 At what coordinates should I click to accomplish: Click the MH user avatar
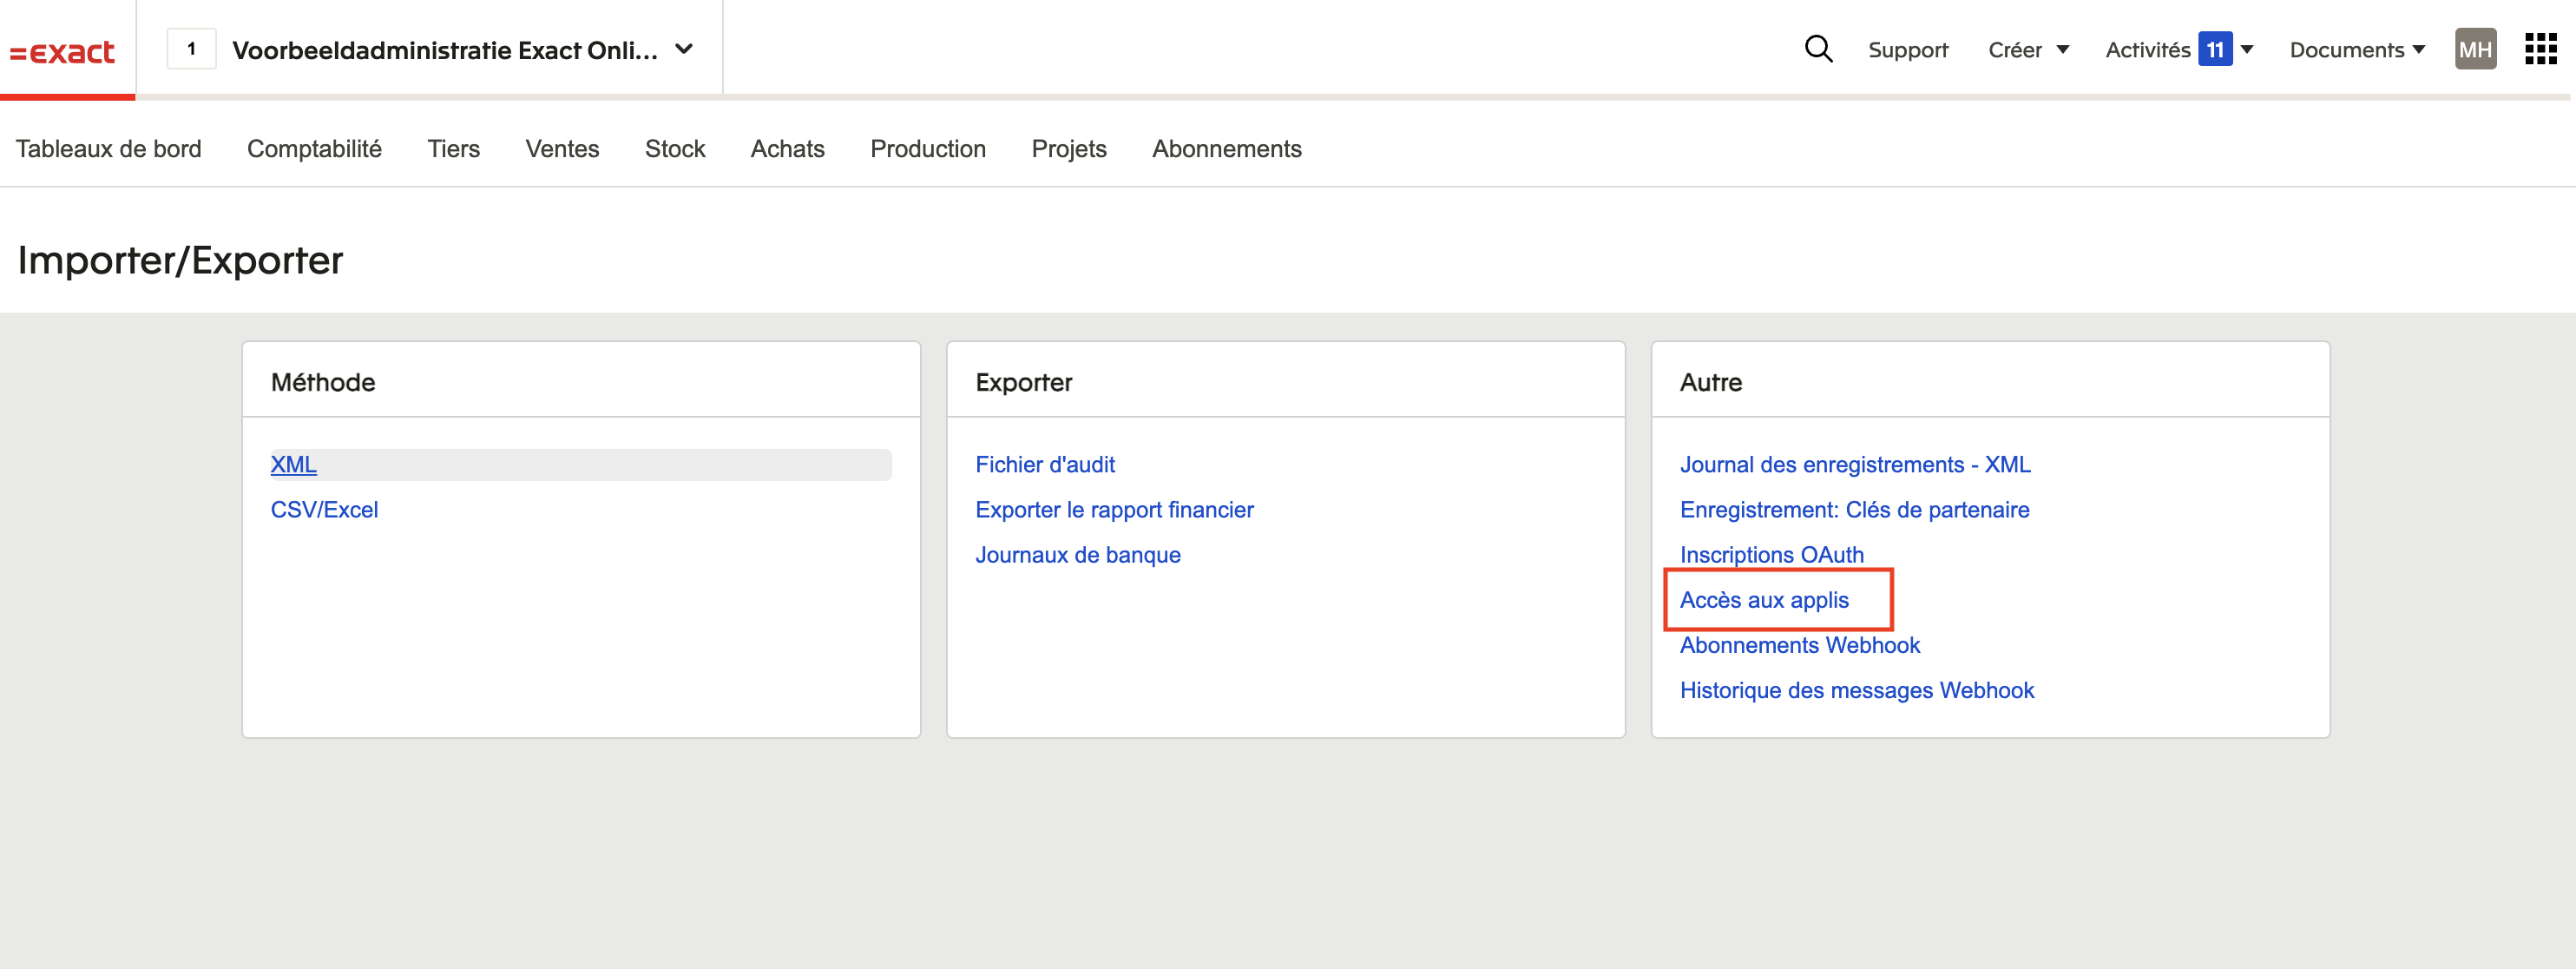[x=2474, y=49]
